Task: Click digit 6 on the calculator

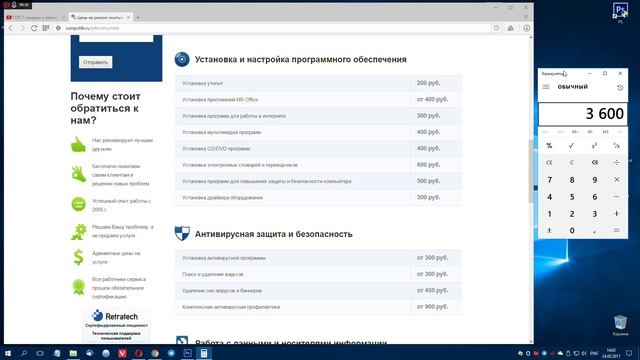Action: 594,197
